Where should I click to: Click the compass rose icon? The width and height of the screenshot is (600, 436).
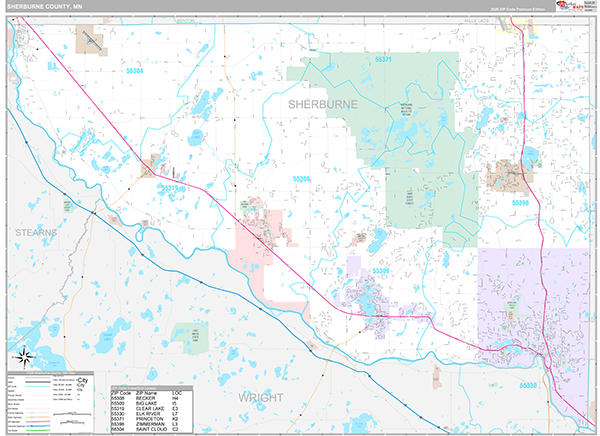(24, 357)
